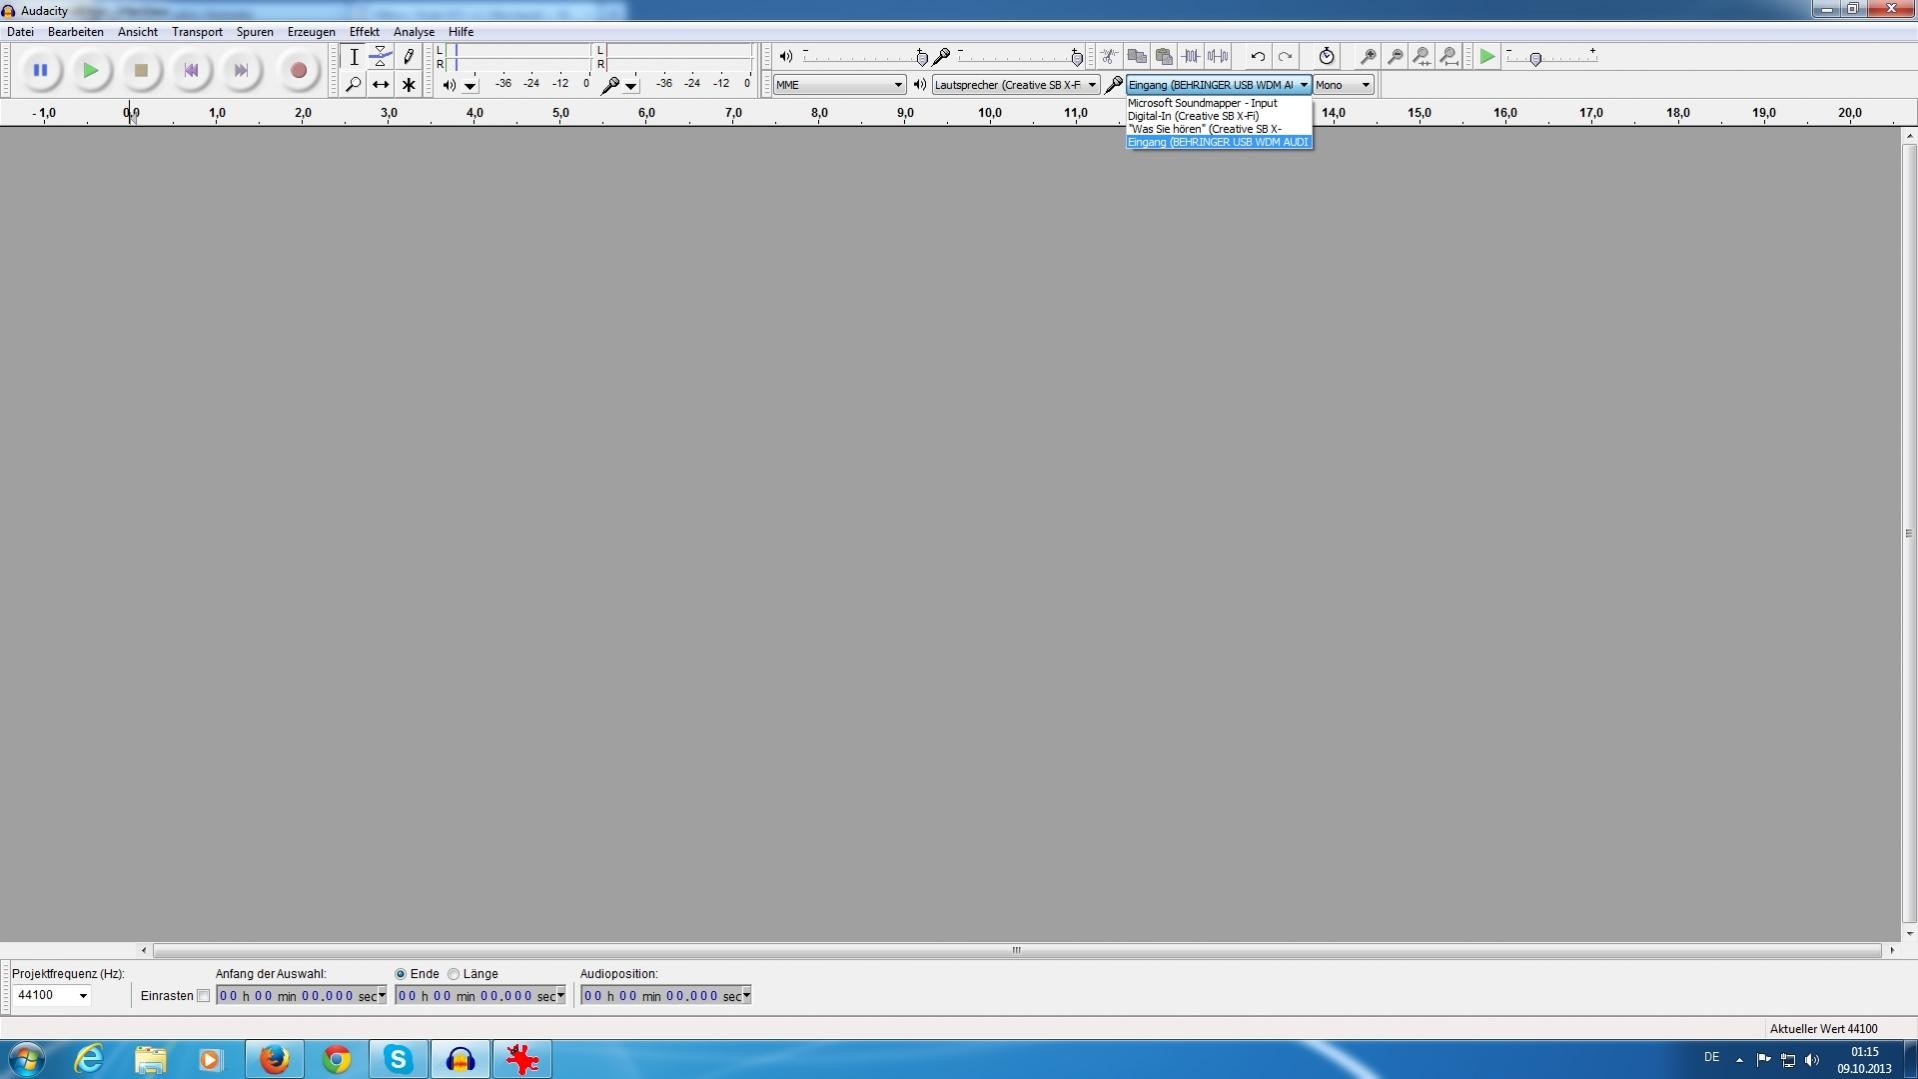
Task: Open the Ansicht menu
Action: (x=137, y=32)
